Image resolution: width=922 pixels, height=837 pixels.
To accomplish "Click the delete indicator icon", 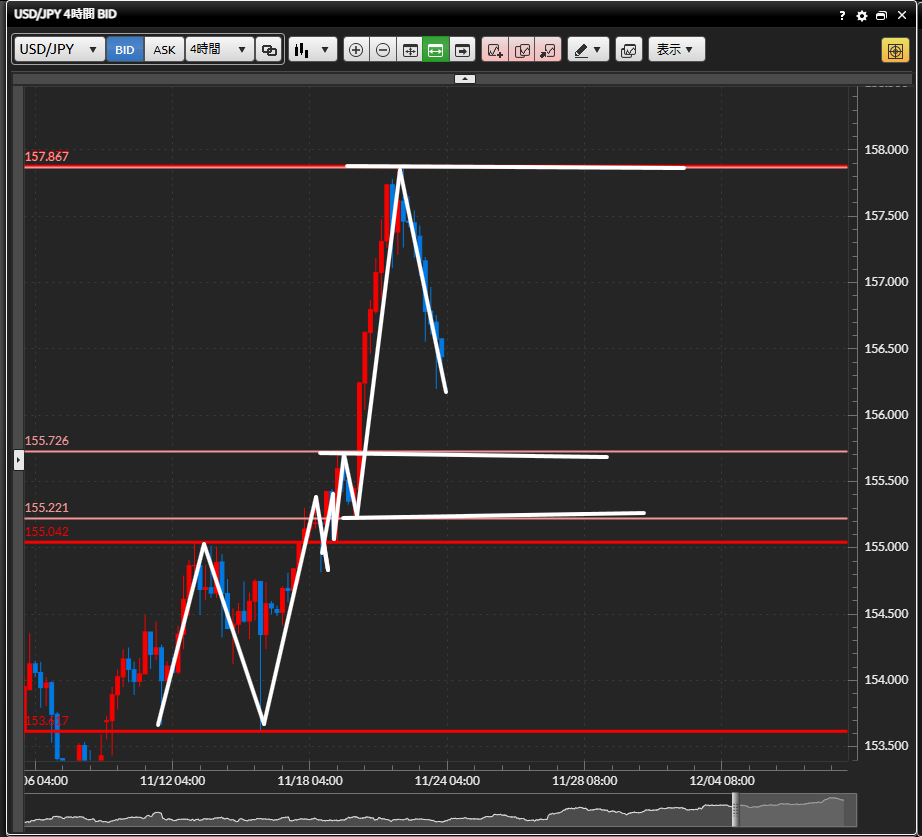I will (548, 50).
